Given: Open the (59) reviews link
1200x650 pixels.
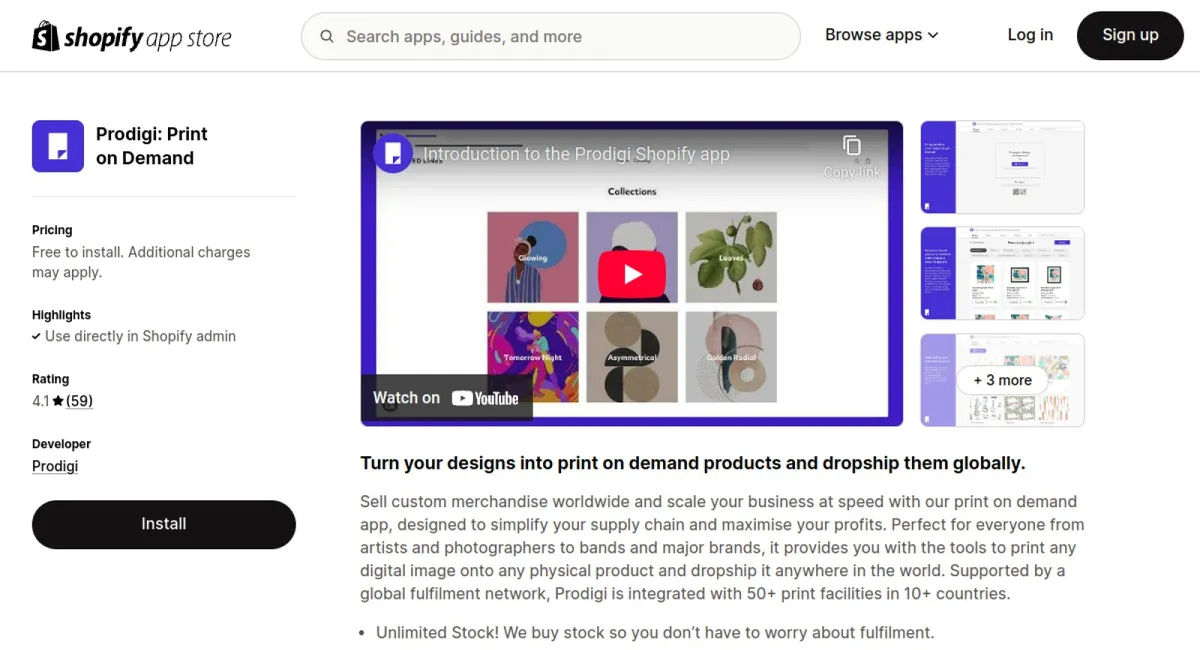Looking at the screenshot, I should point(80,401).
